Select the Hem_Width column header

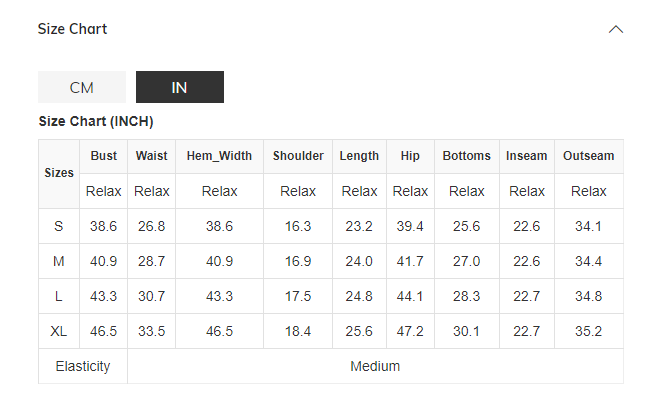point(219,156)
